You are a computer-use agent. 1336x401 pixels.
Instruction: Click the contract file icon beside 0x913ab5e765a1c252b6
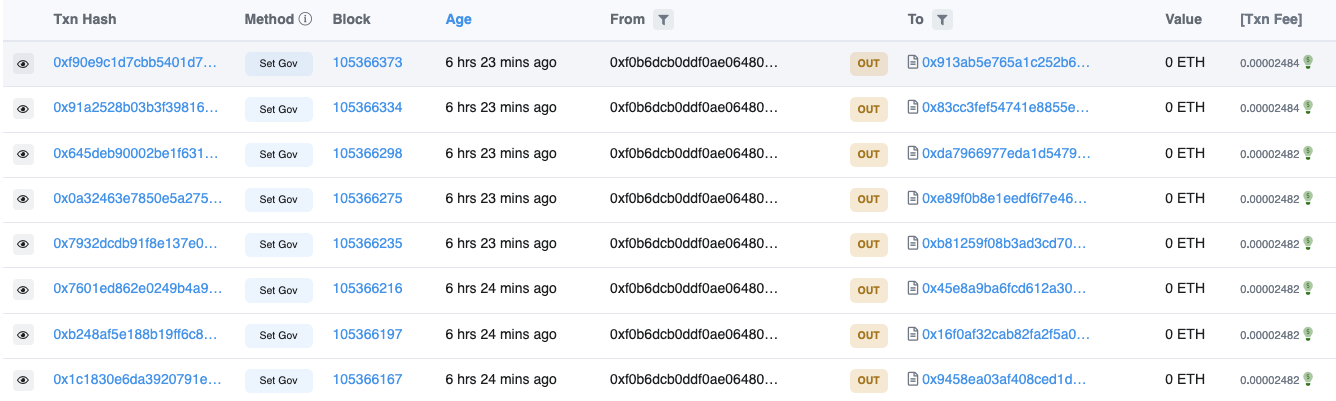point(912,62)
